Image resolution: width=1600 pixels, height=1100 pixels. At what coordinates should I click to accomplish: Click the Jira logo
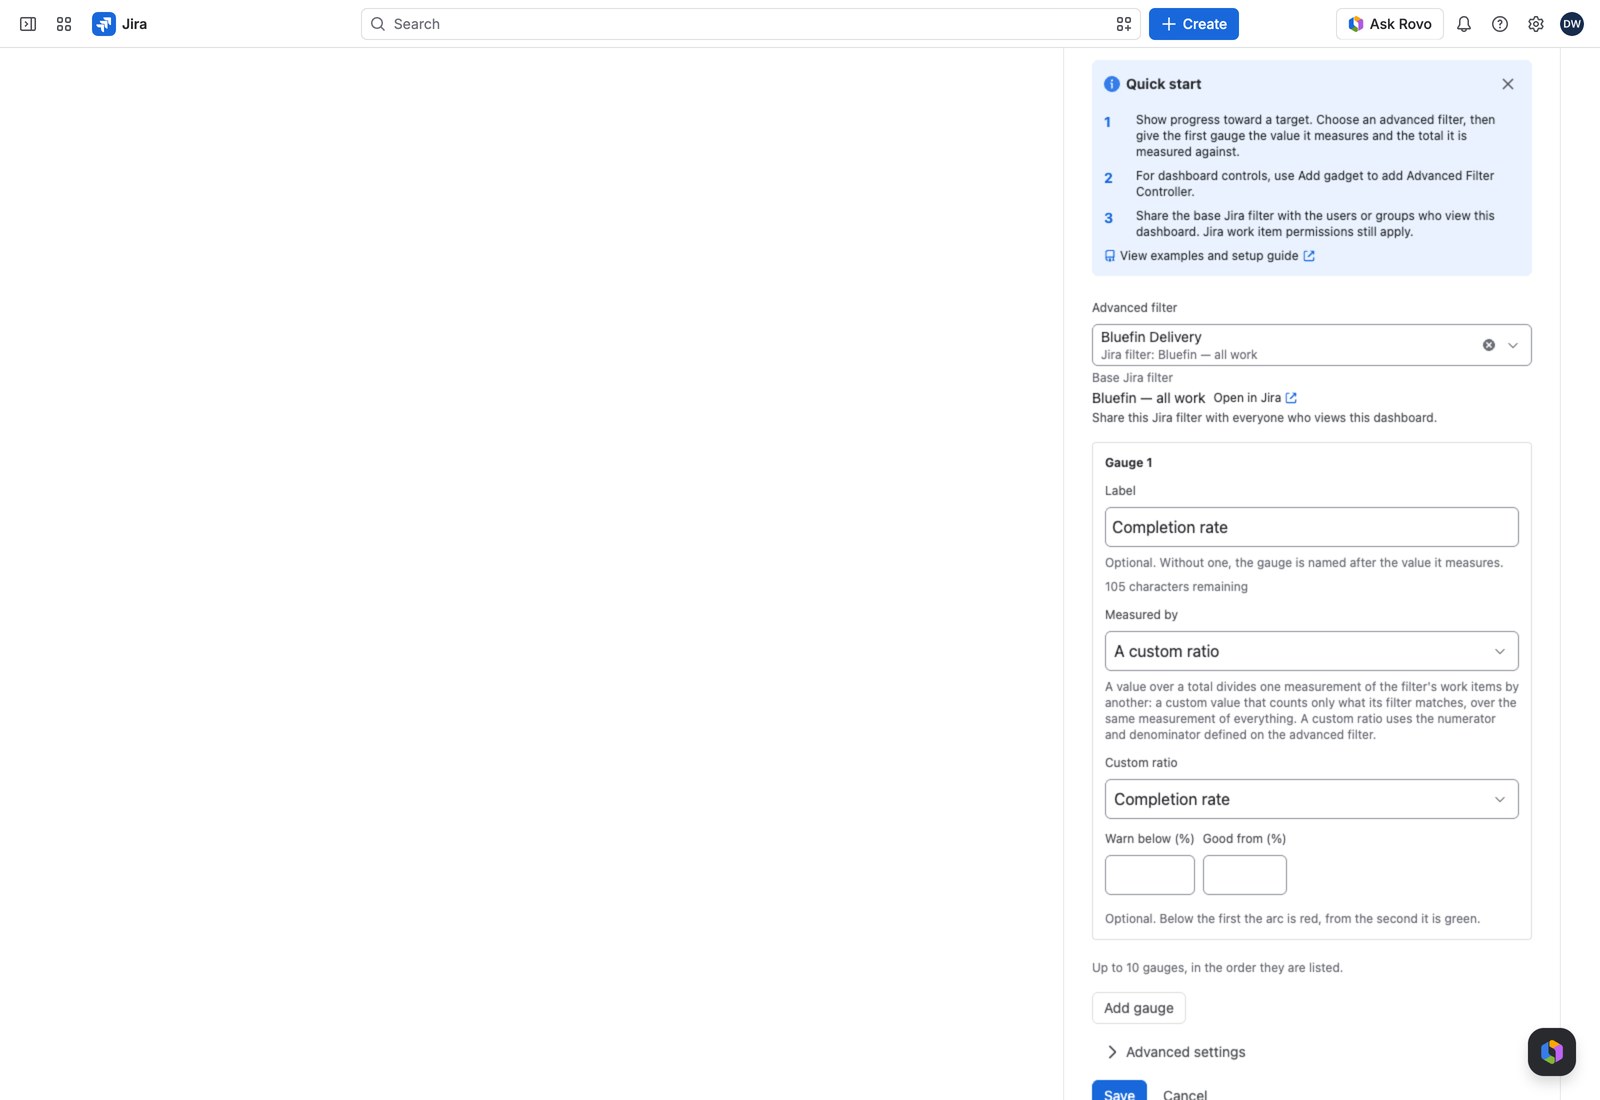point(120,24)
